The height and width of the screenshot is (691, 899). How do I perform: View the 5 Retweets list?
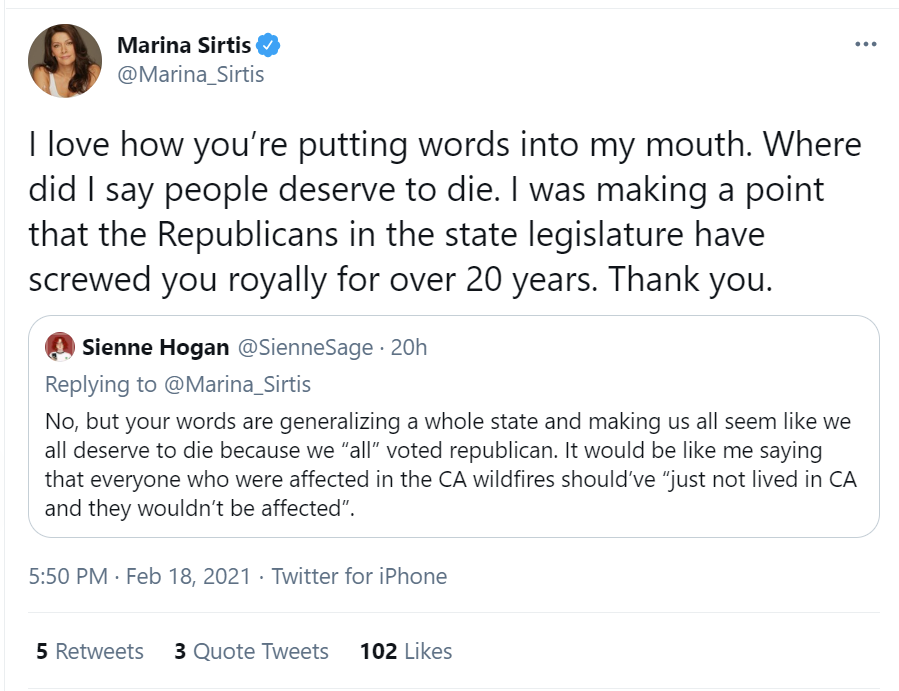click(x=90, y=652)
